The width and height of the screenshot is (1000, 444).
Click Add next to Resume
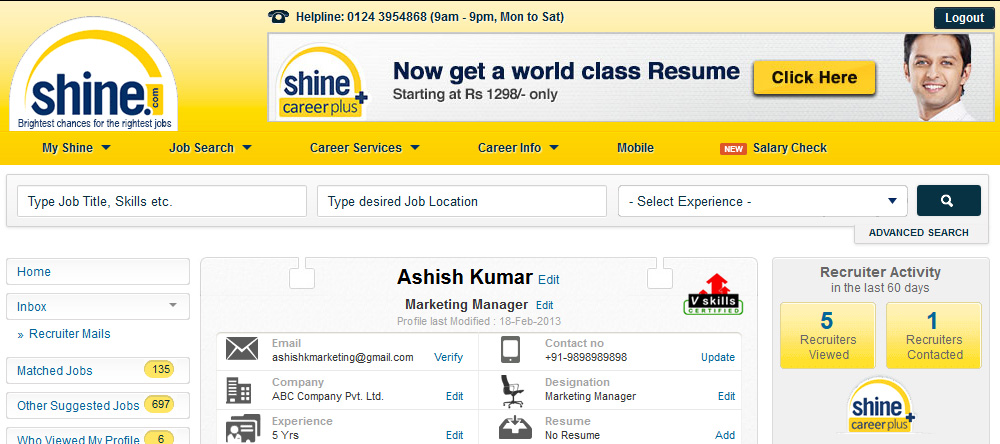click(x=724, y=435)
